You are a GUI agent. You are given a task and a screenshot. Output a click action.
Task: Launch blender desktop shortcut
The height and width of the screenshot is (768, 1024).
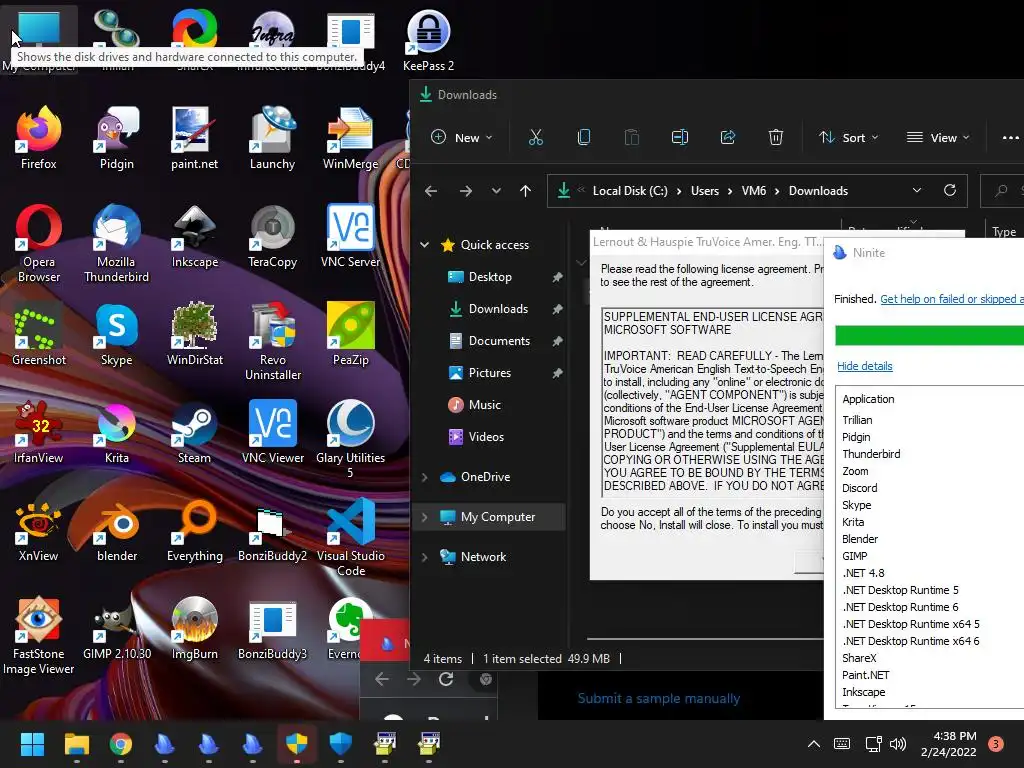point(117,530)
